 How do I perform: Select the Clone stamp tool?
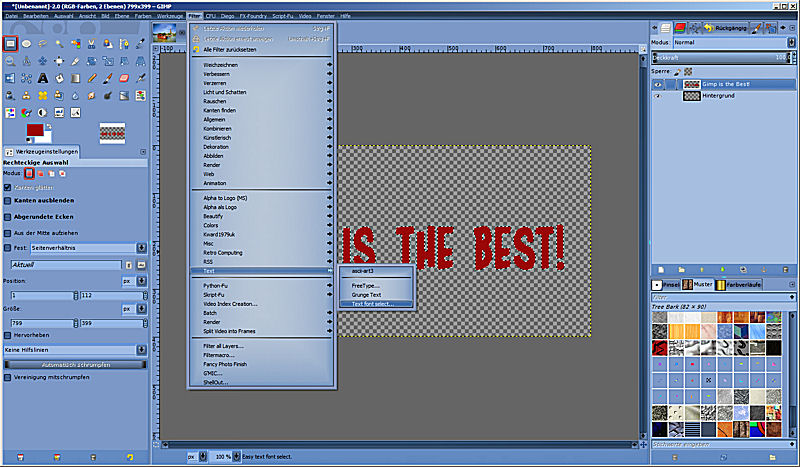point(27,95)
